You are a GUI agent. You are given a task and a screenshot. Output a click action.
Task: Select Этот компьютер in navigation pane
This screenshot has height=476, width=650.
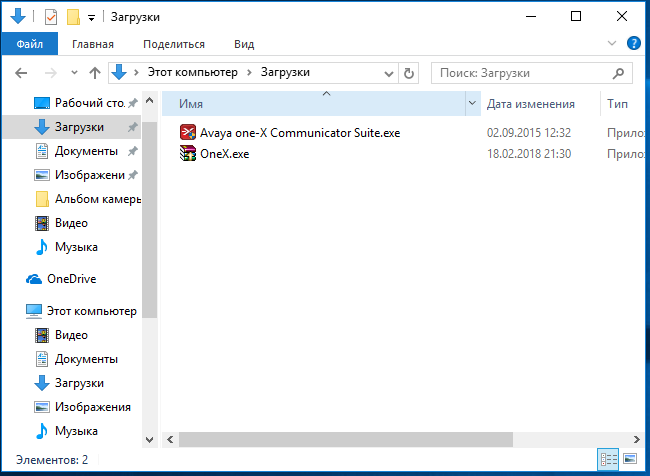tap(92, 311)
